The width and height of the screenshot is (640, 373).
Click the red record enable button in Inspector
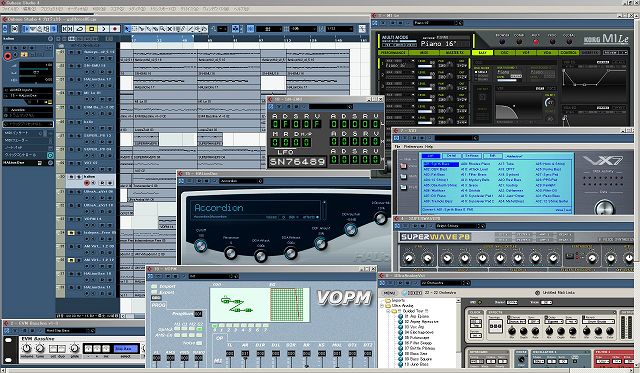7,57
